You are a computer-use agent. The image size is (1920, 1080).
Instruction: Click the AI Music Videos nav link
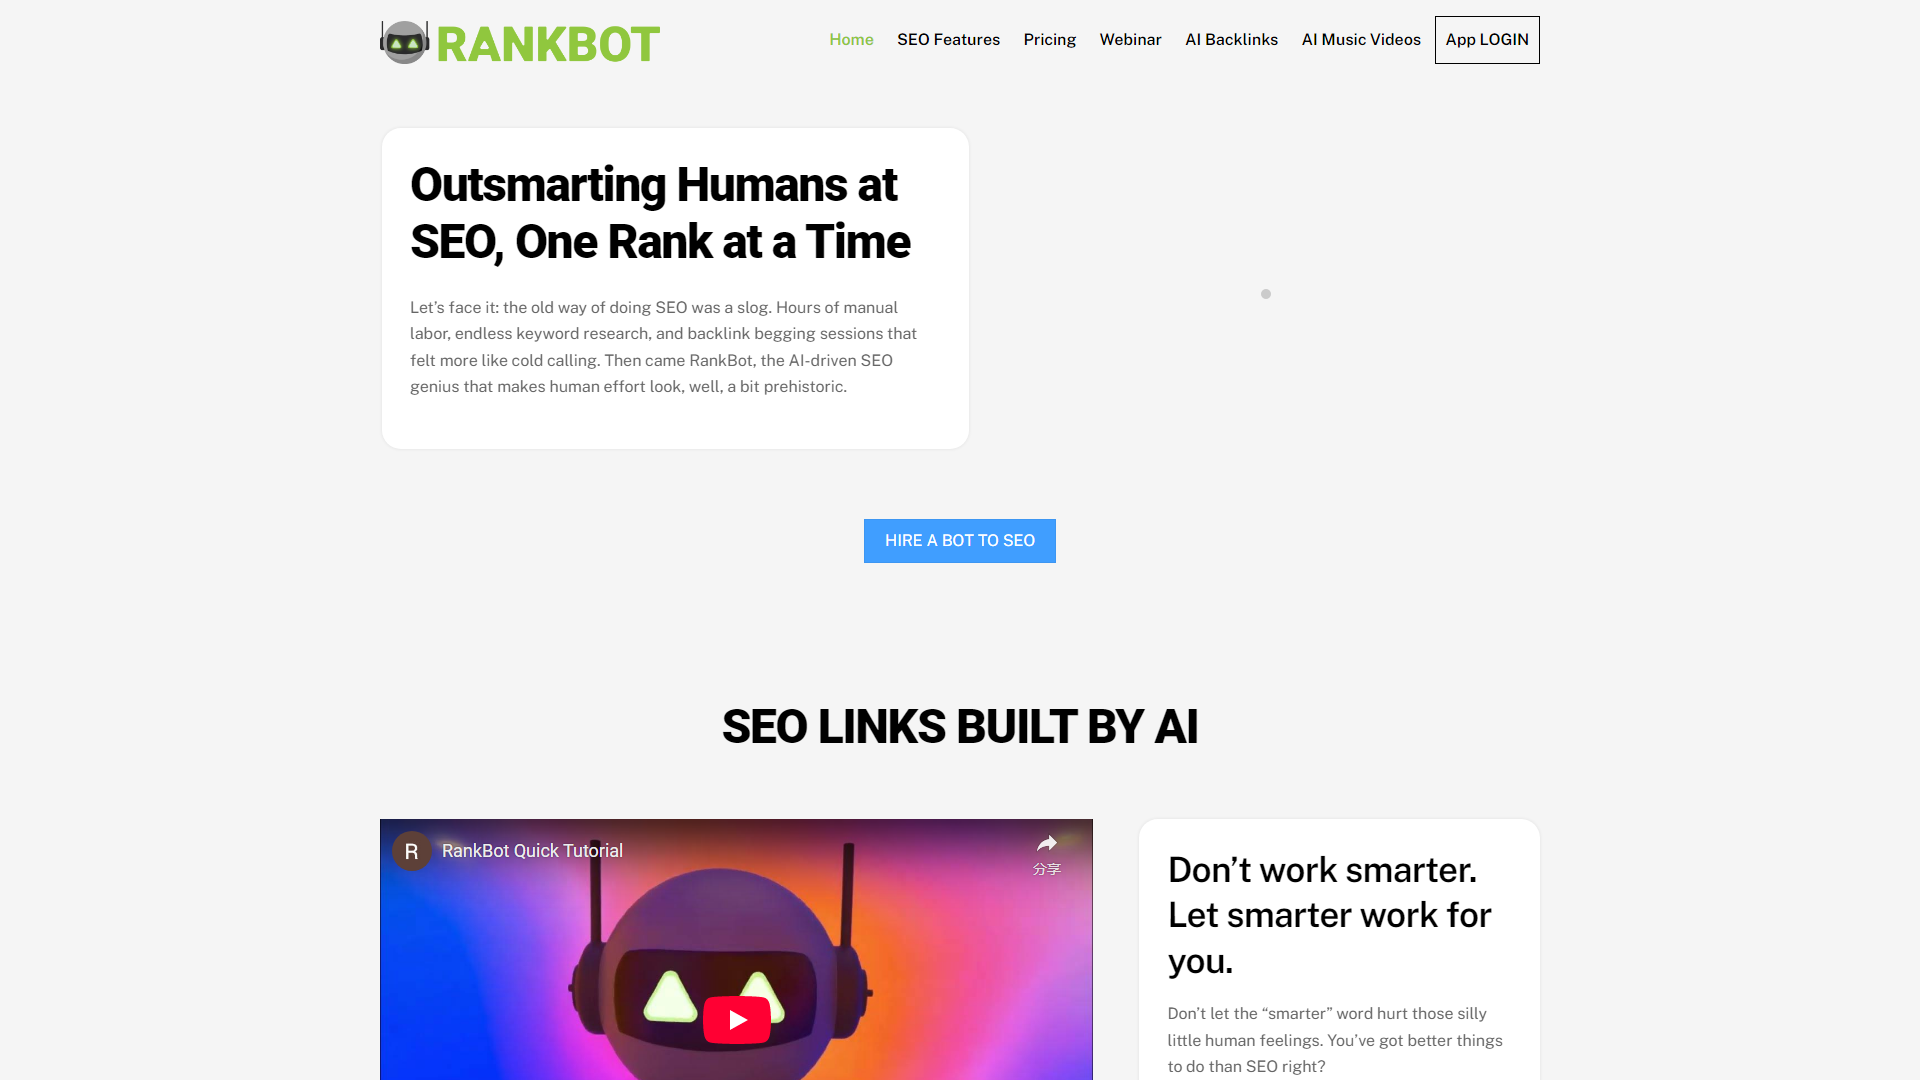tap(1361, 40)
